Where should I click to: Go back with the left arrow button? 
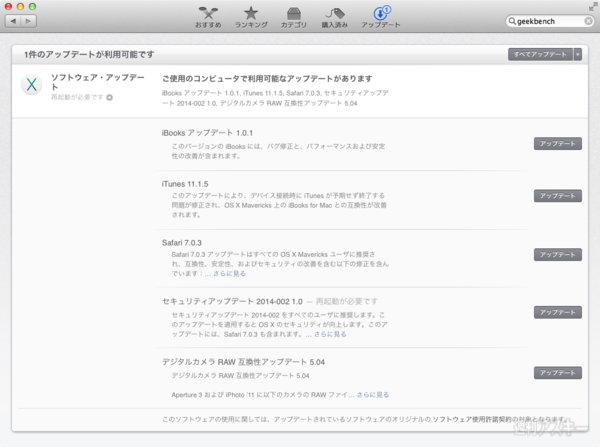click(13, 21)
